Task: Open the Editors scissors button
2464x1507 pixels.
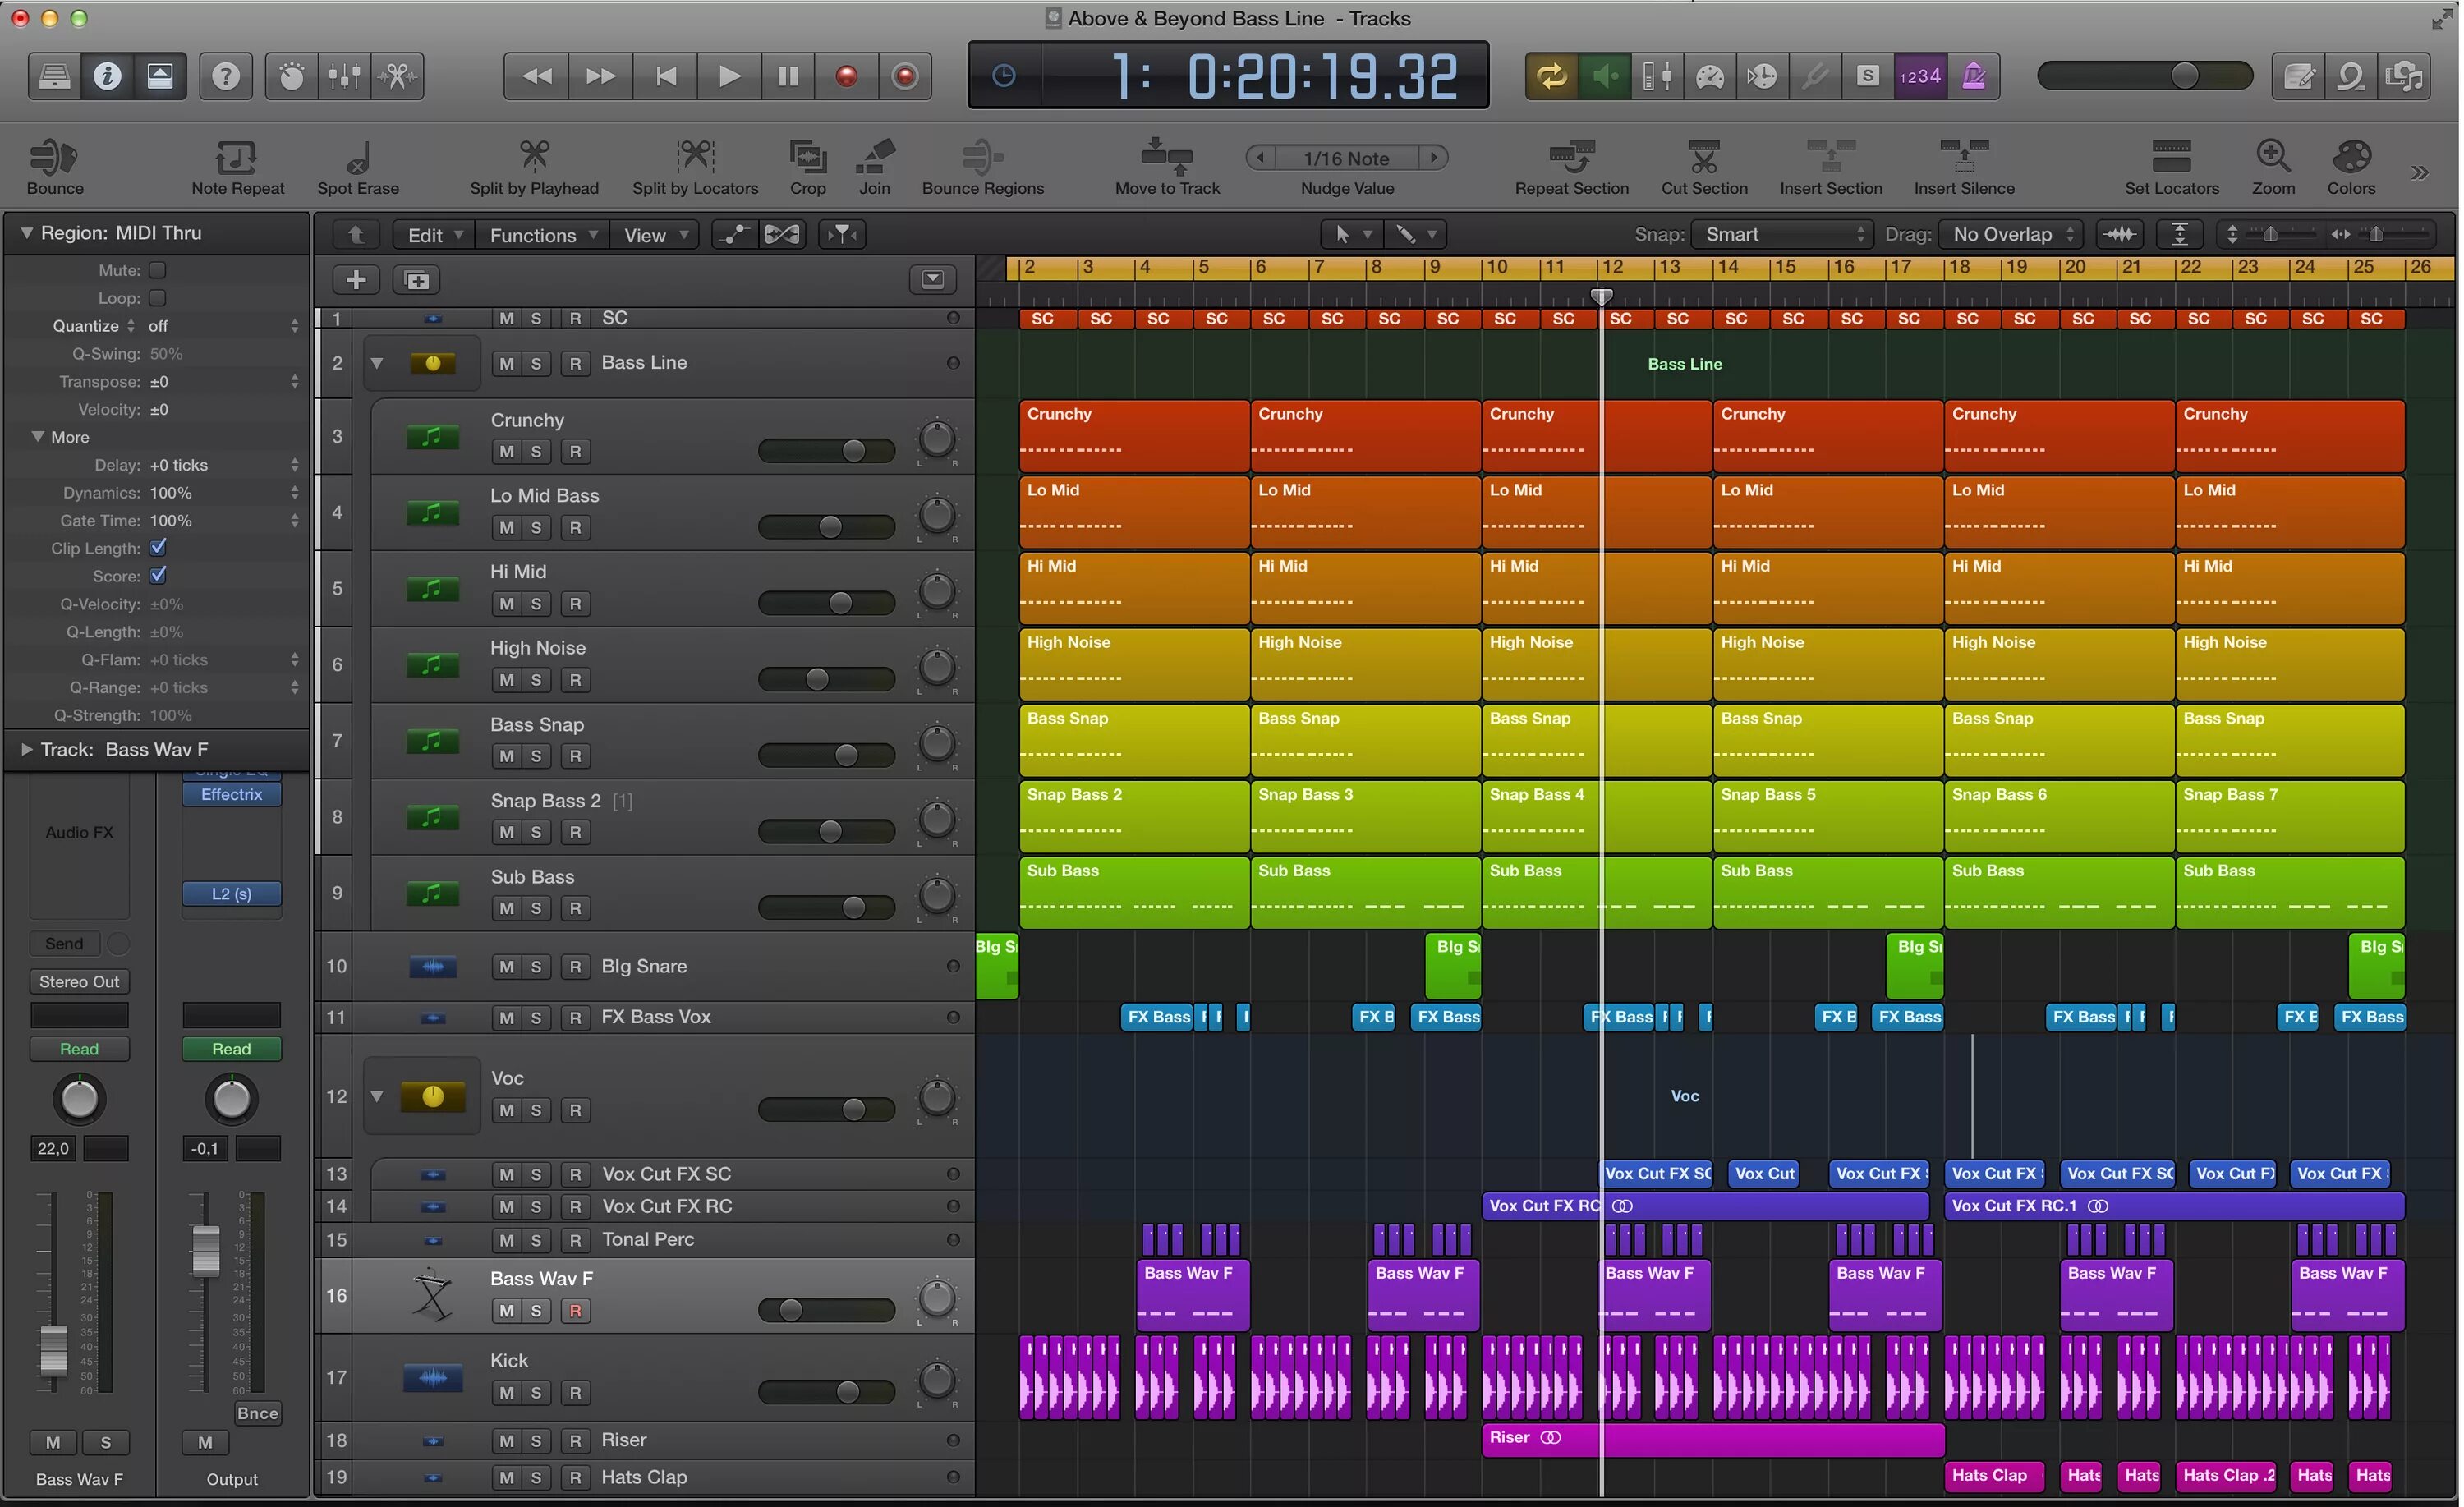Action: (x=398, y=76)
